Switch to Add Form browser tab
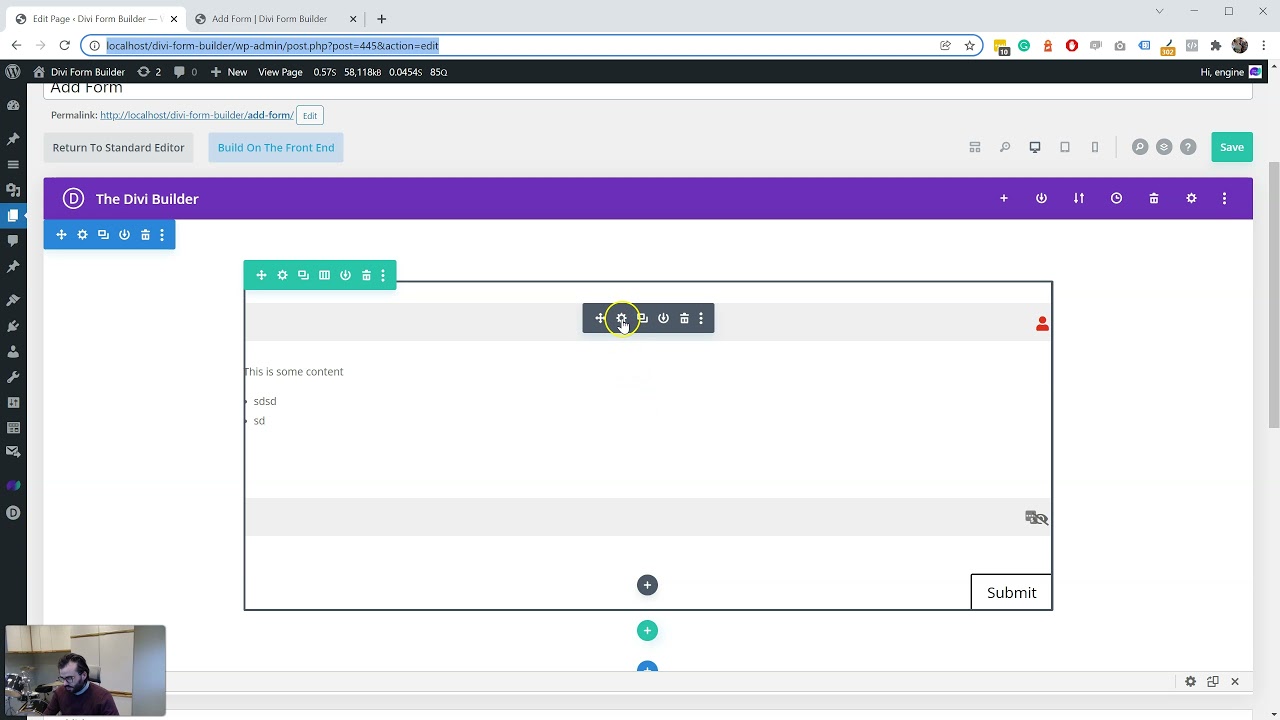Viewport: 1280px width, 720px height. pyautogui.click(x=269, y=18)
